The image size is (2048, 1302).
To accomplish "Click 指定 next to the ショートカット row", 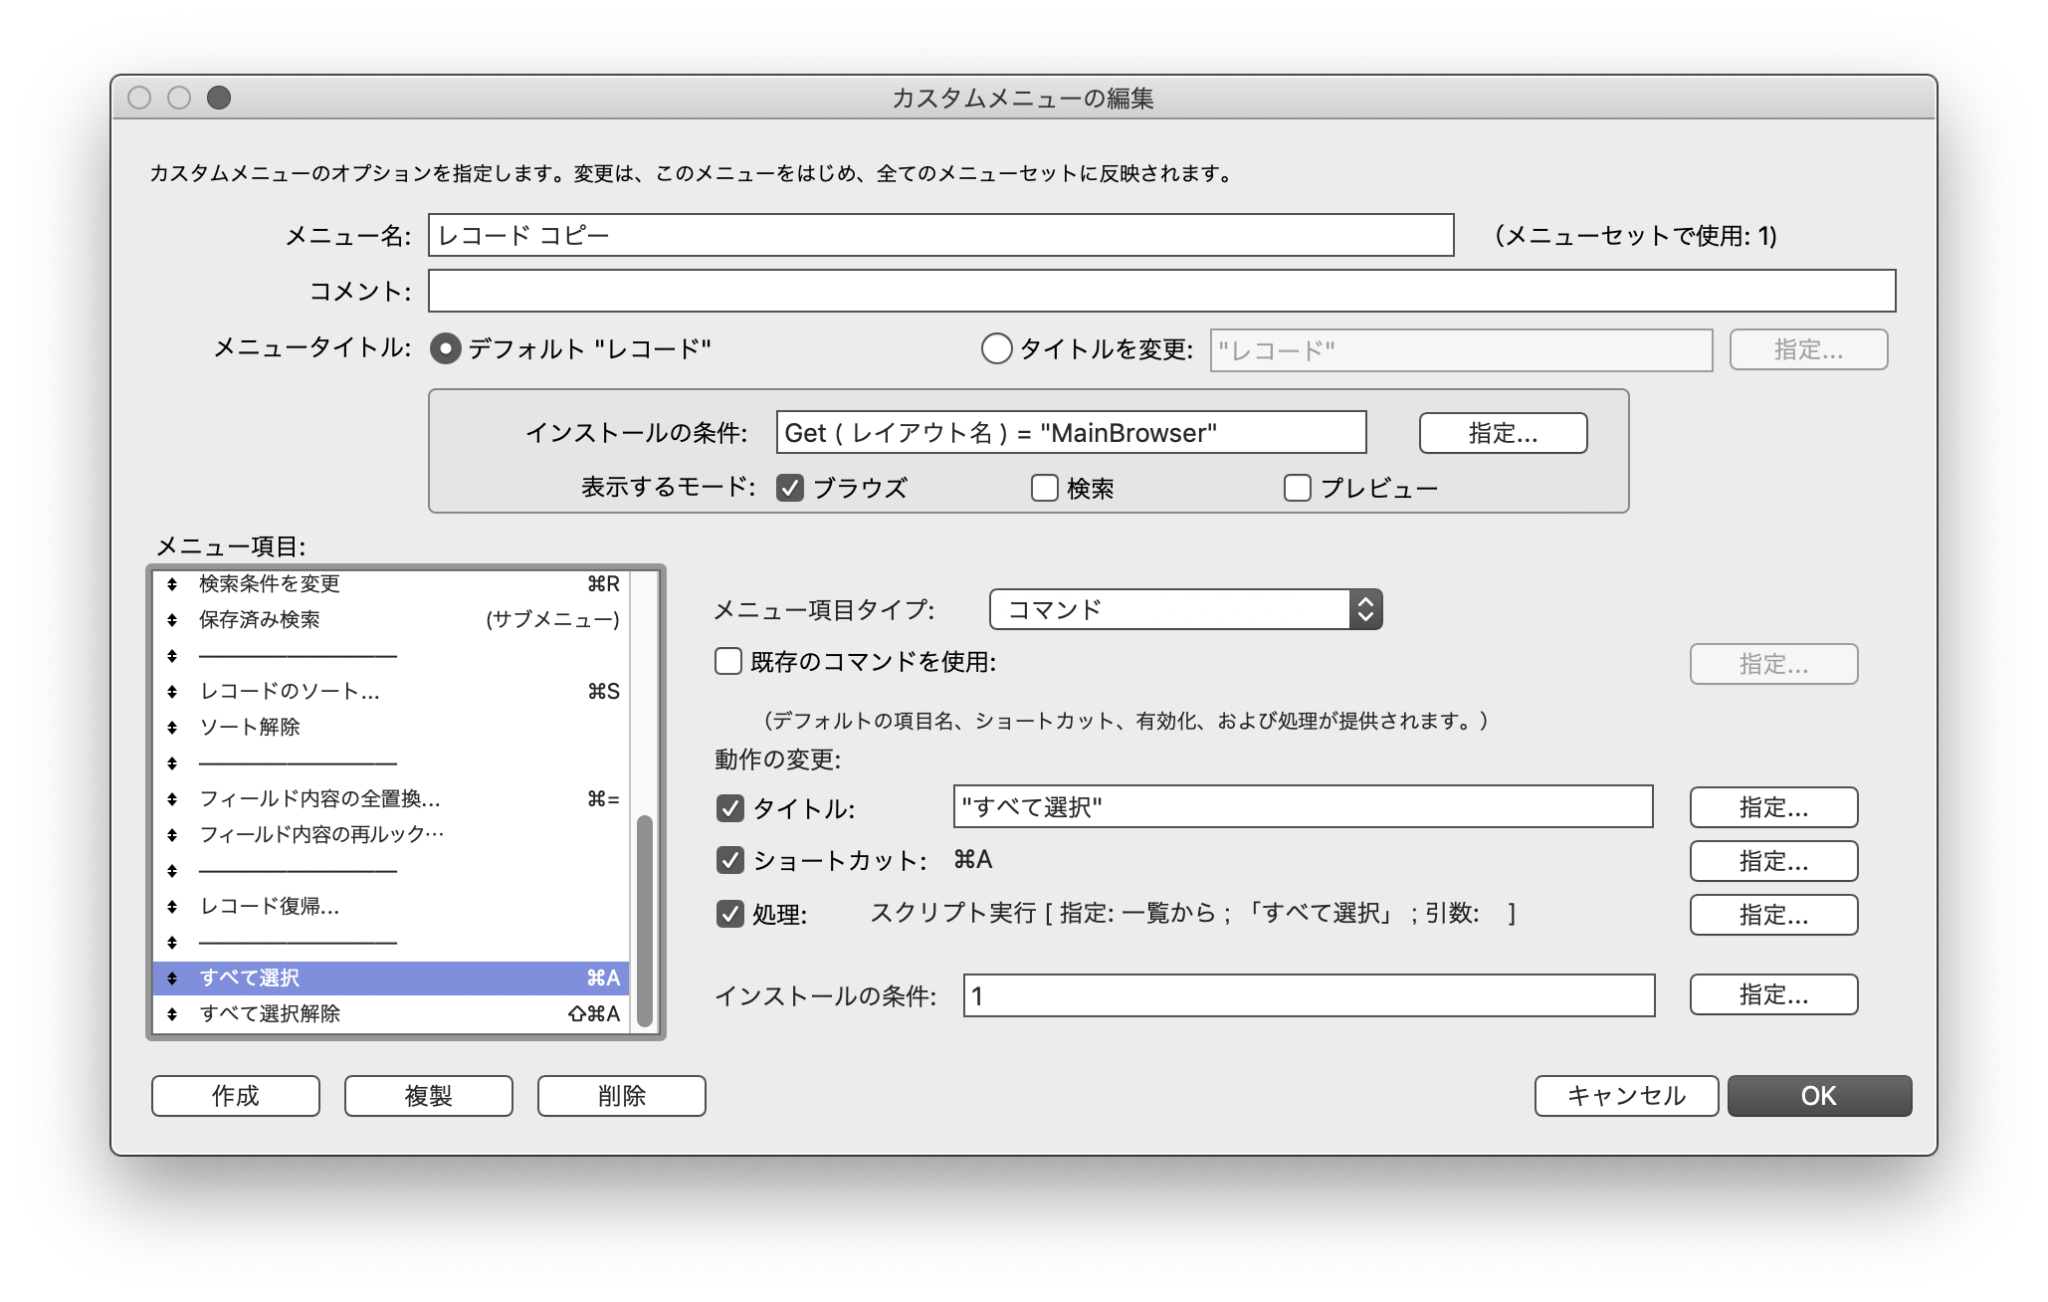I will point(1773,861).
